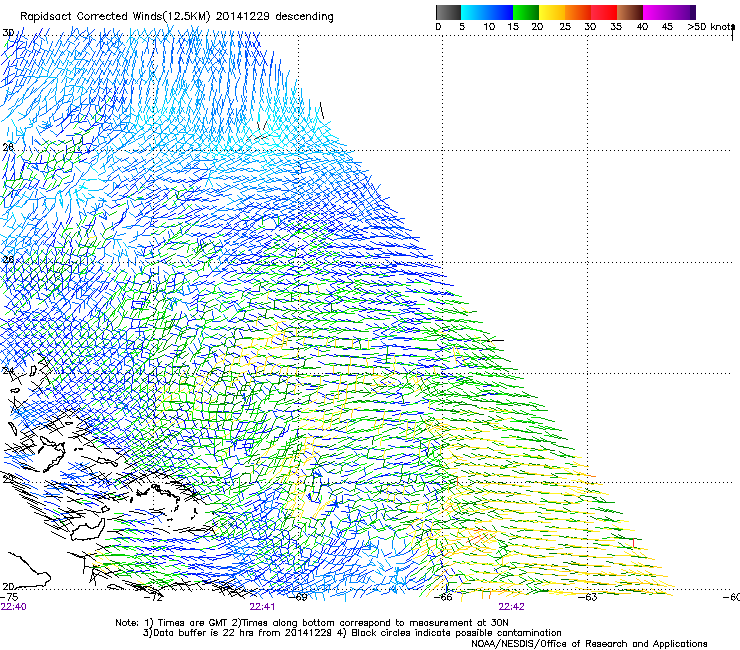
Task: Click the 'Times are GMT' note line
Action: (312, 623)
